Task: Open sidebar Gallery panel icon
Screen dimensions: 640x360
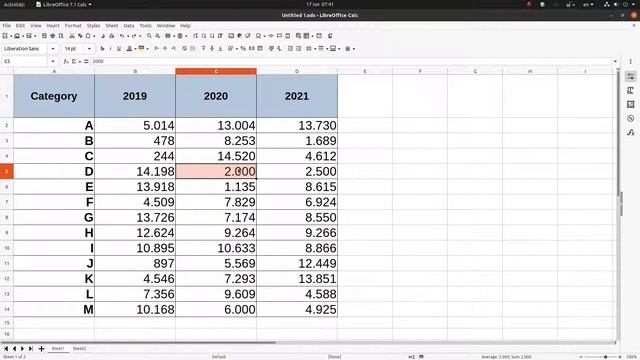Action: [x=631, y=104]
